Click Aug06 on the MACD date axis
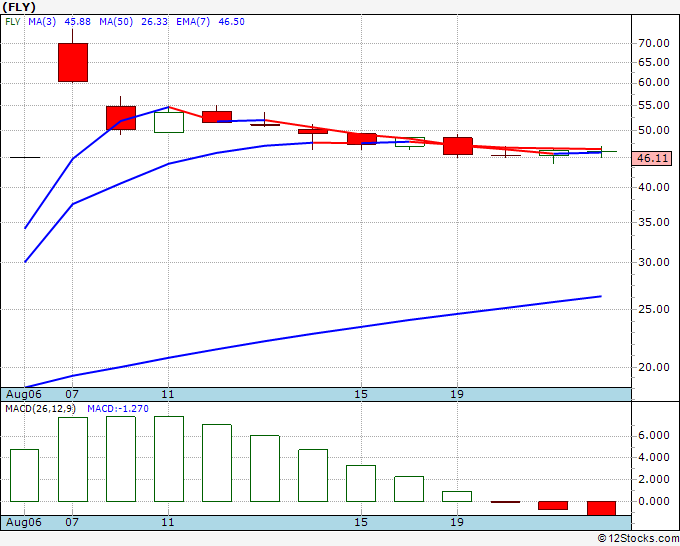Image resolution: width=680 pixels, height=546 pixels. click(24, 522)
